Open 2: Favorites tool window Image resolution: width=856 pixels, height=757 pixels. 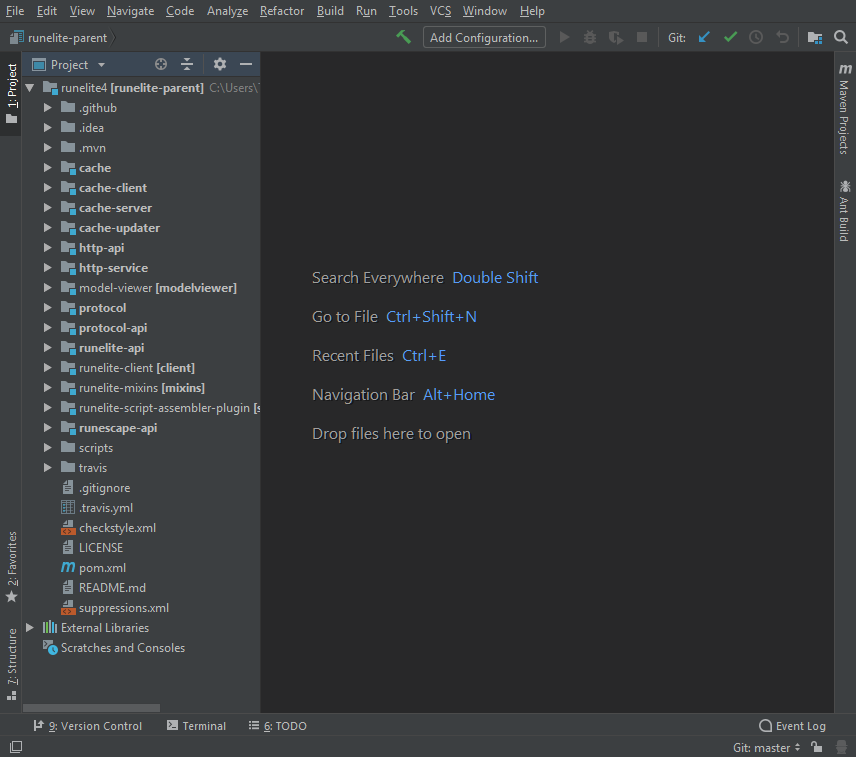point(11,567)
